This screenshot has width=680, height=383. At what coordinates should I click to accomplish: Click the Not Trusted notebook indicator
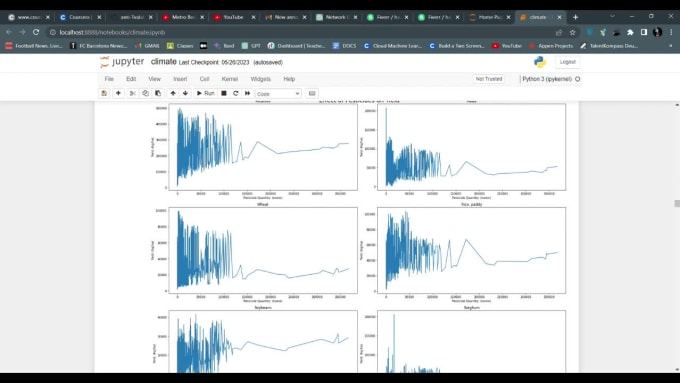pos(489,79)
